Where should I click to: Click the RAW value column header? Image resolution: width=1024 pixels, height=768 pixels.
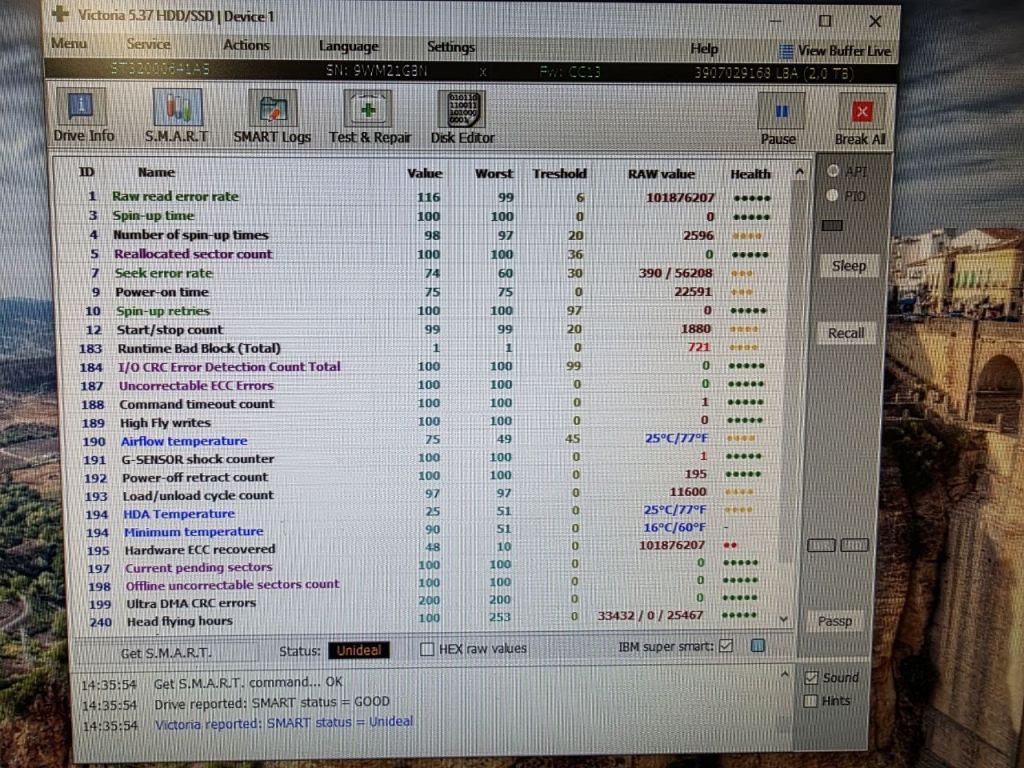[661, 174]
